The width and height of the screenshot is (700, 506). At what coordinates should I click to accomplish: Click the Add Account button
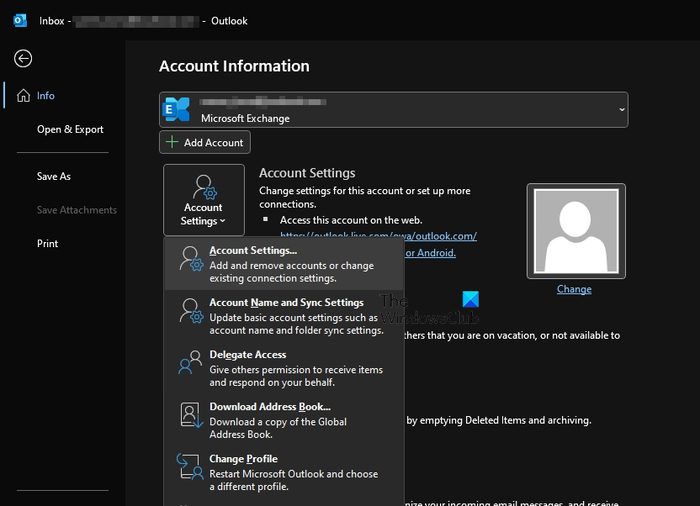205,143
